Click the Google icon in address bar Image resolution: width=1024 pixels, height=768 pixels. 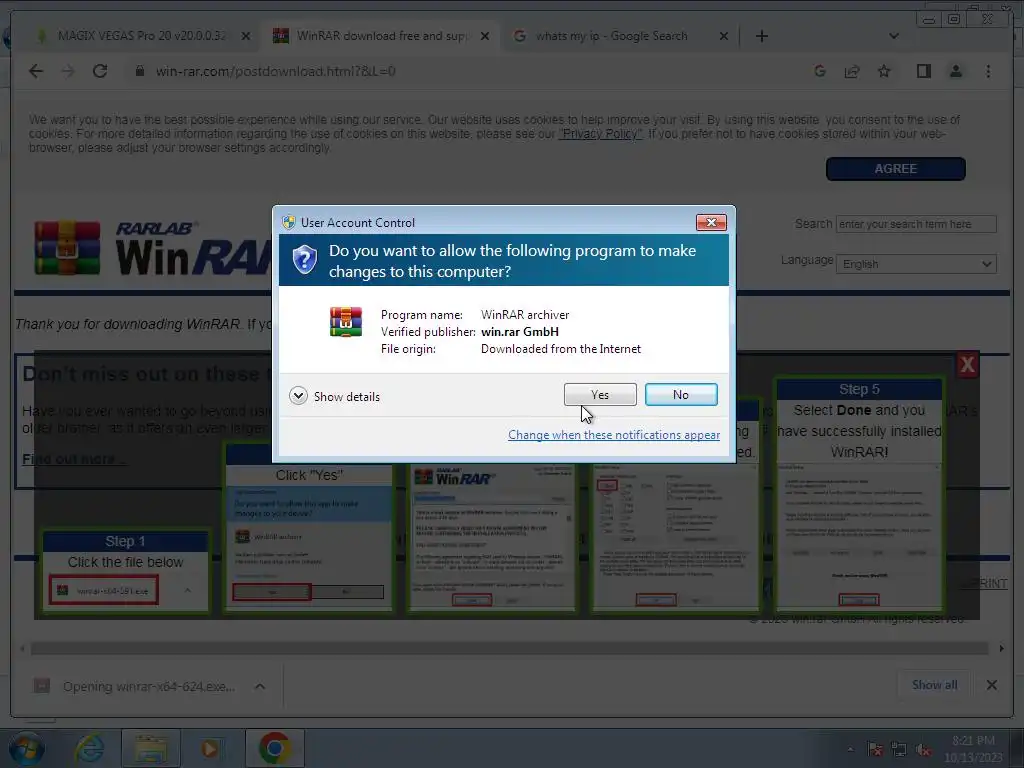point(820,71)
